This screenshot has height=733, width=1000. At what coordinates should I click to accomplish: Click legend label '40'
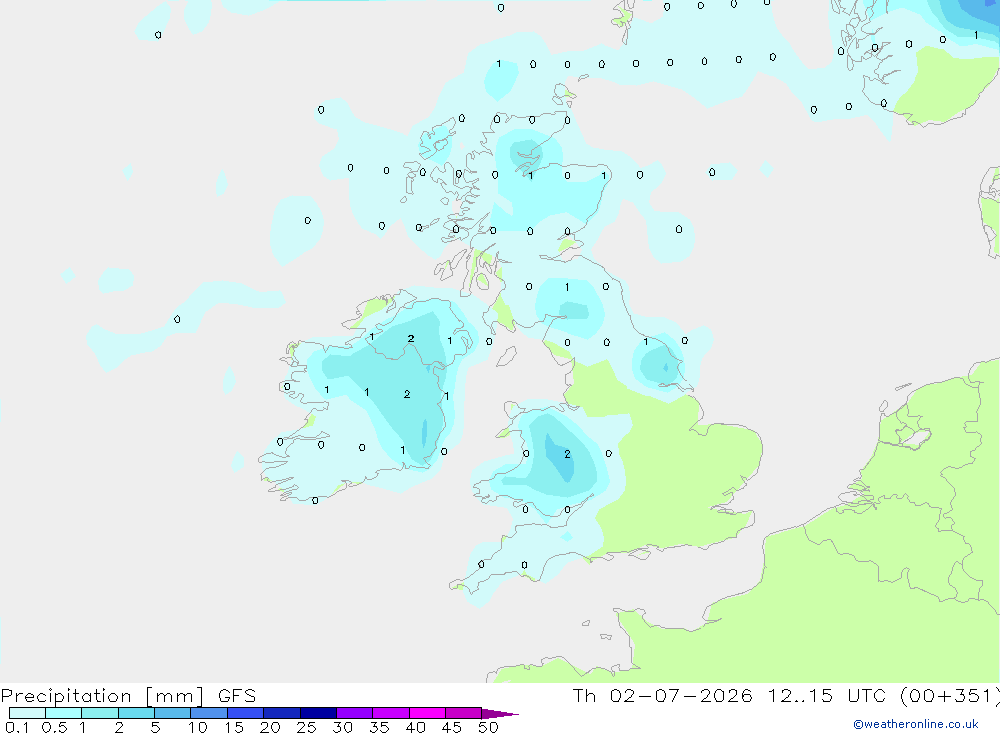point(416,727)
